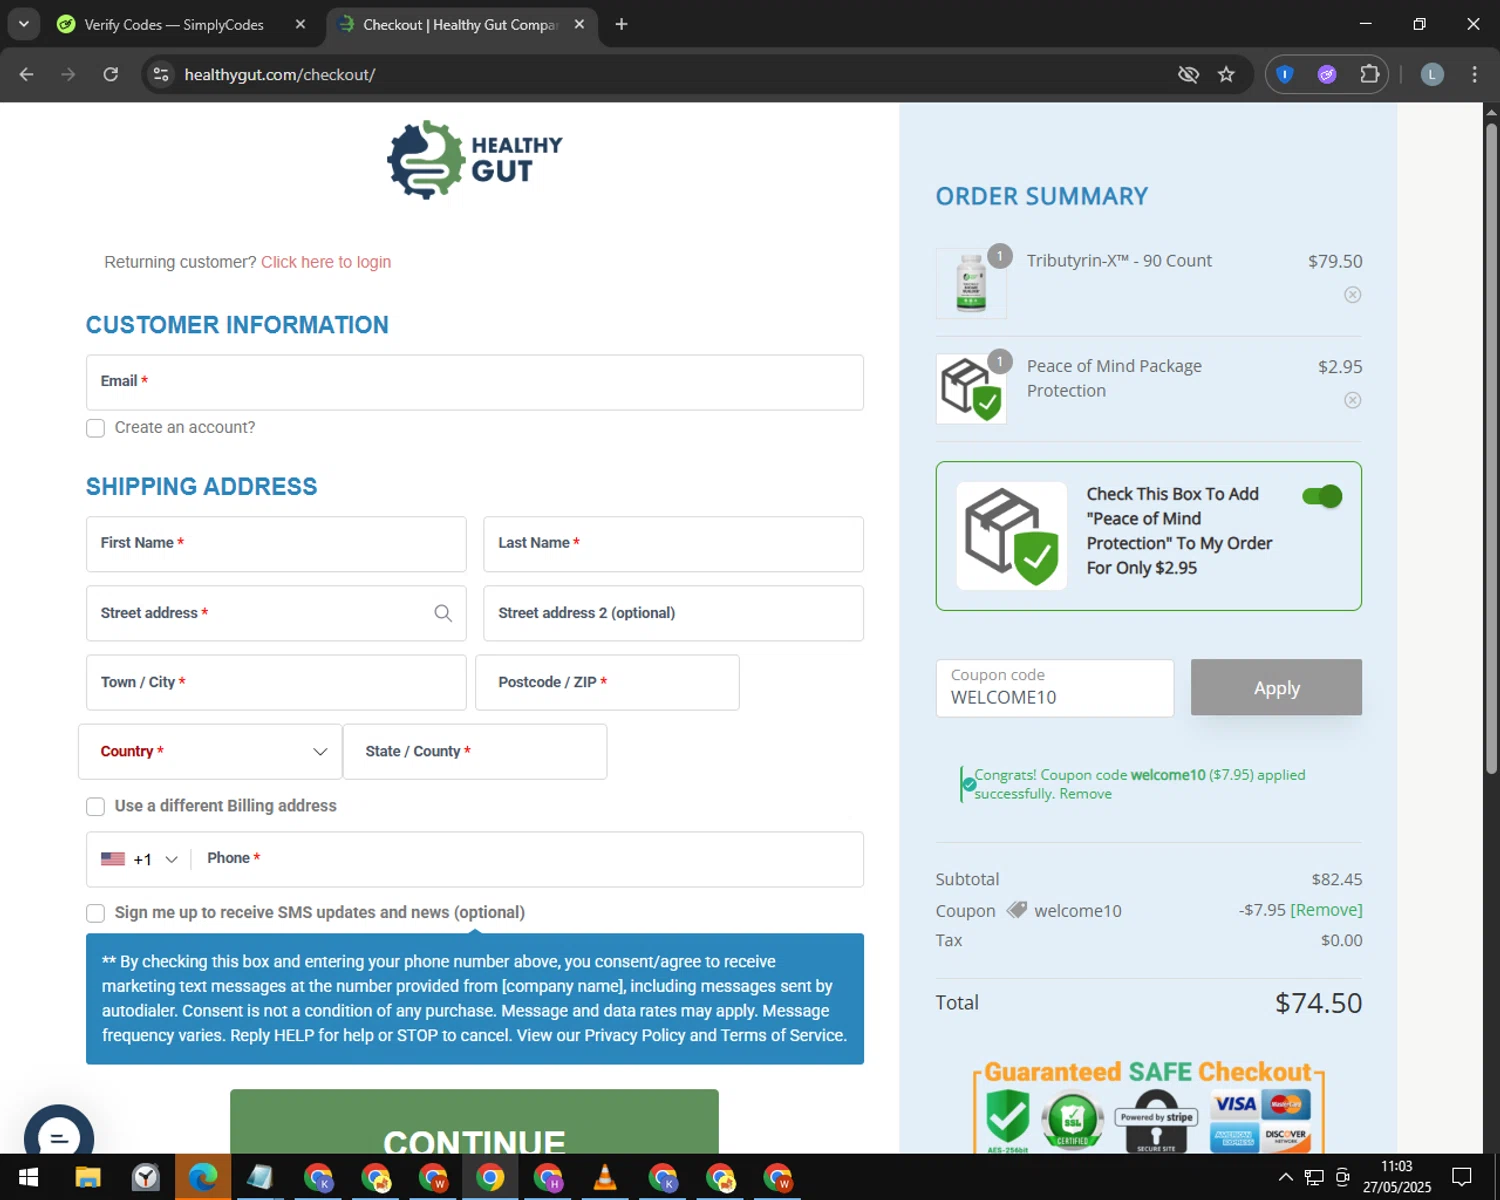Open the Extensions puzzle-piece menu
This screenshot has width=1500, height=1200.
[1369, 75]
